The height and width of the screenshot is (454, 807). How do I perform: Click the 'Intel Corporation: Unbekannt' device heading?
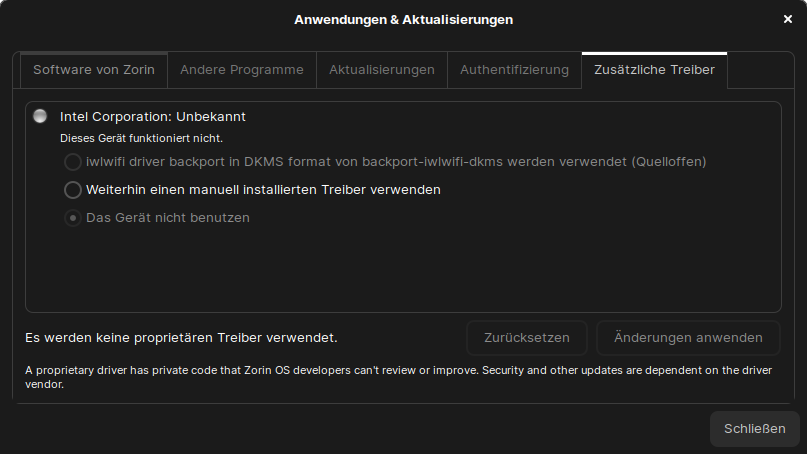tap(152, 116)
